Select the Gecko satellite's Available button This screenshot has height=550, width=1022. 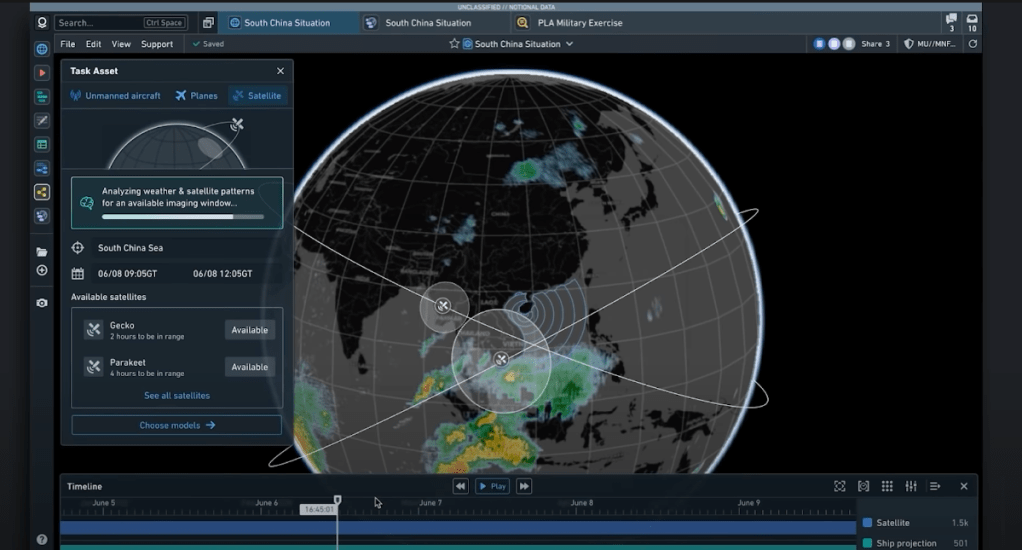249,330
